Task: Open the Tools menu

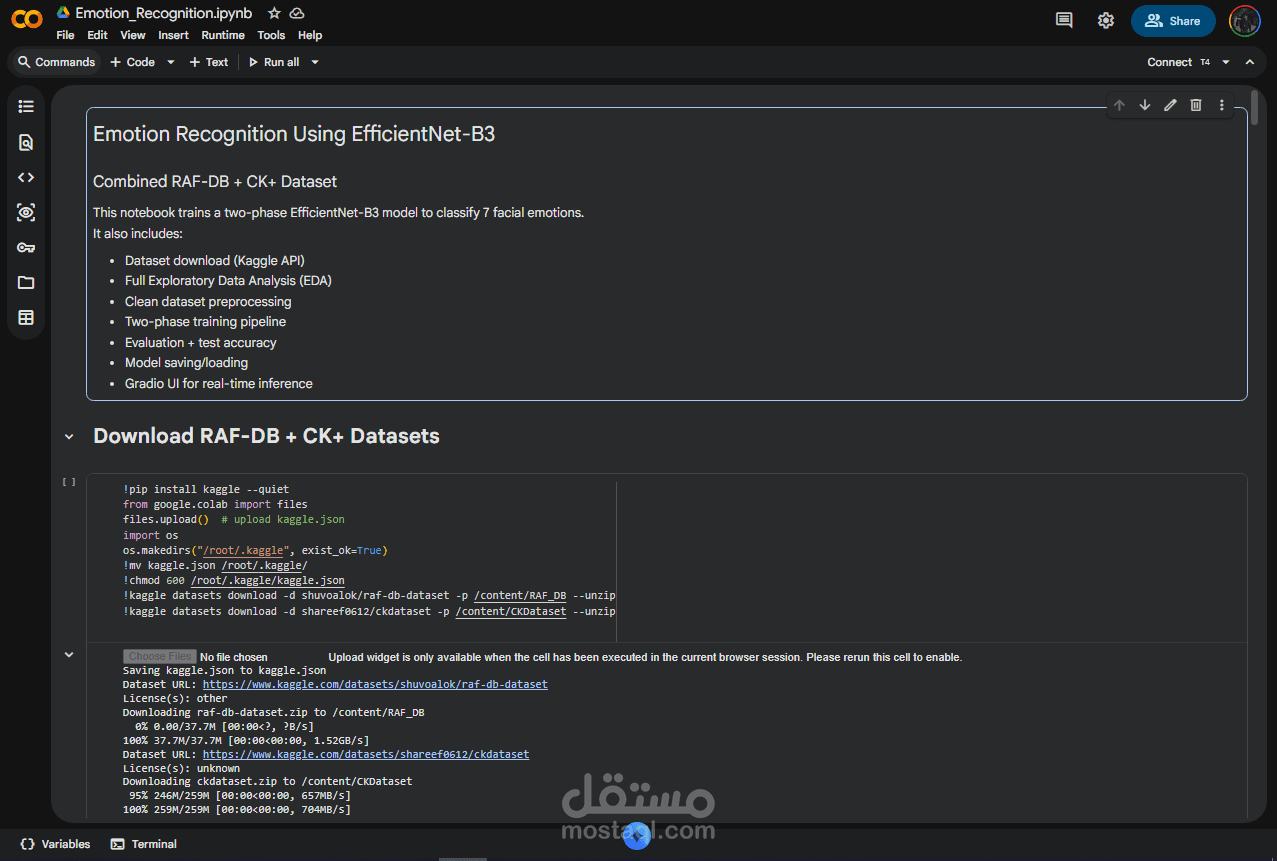Action: 271,35
